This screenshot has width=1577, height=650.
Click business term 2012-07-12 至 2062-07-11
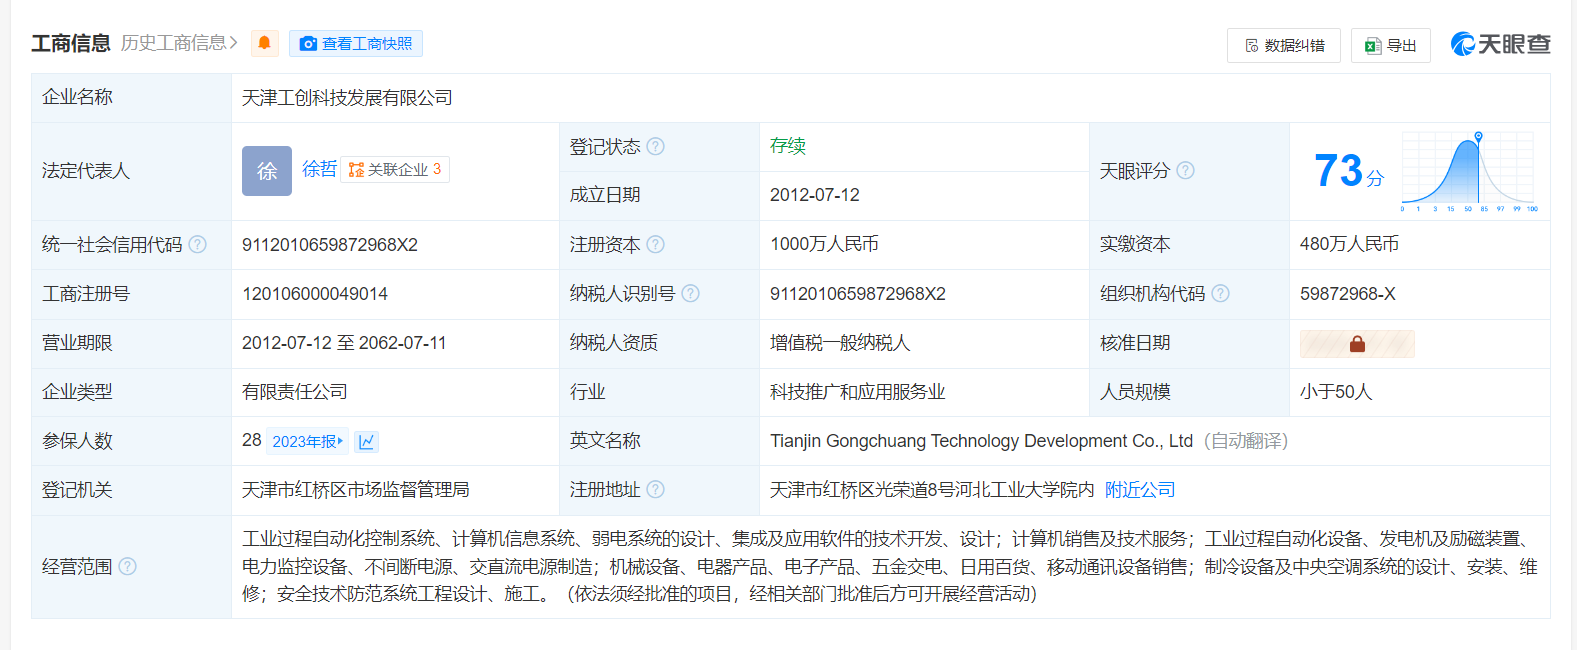(x=344, y=343)
